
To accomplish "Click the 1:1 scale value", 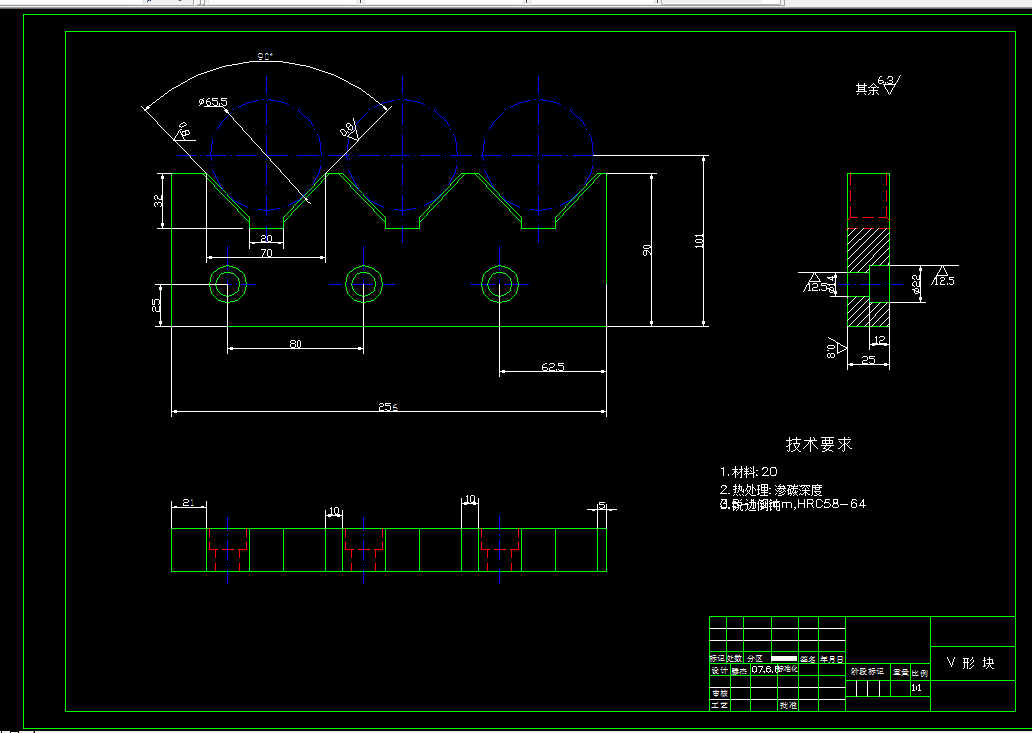I will coord(916,688).
